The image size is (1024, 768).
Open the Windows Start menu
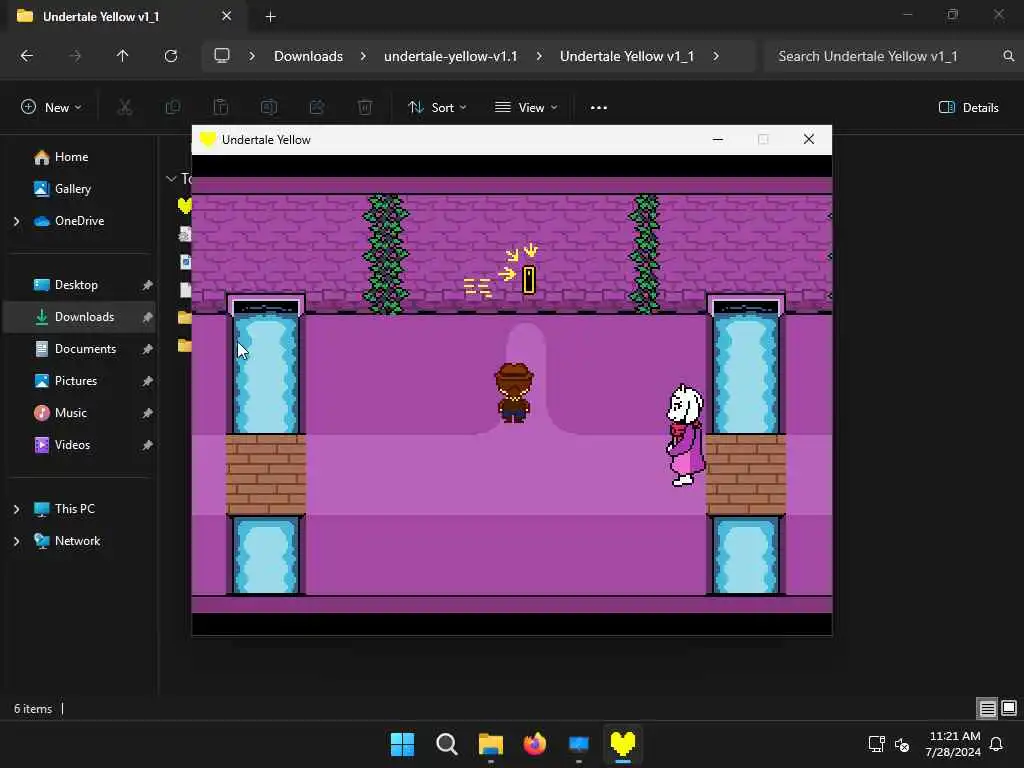(x=402, y=744)
